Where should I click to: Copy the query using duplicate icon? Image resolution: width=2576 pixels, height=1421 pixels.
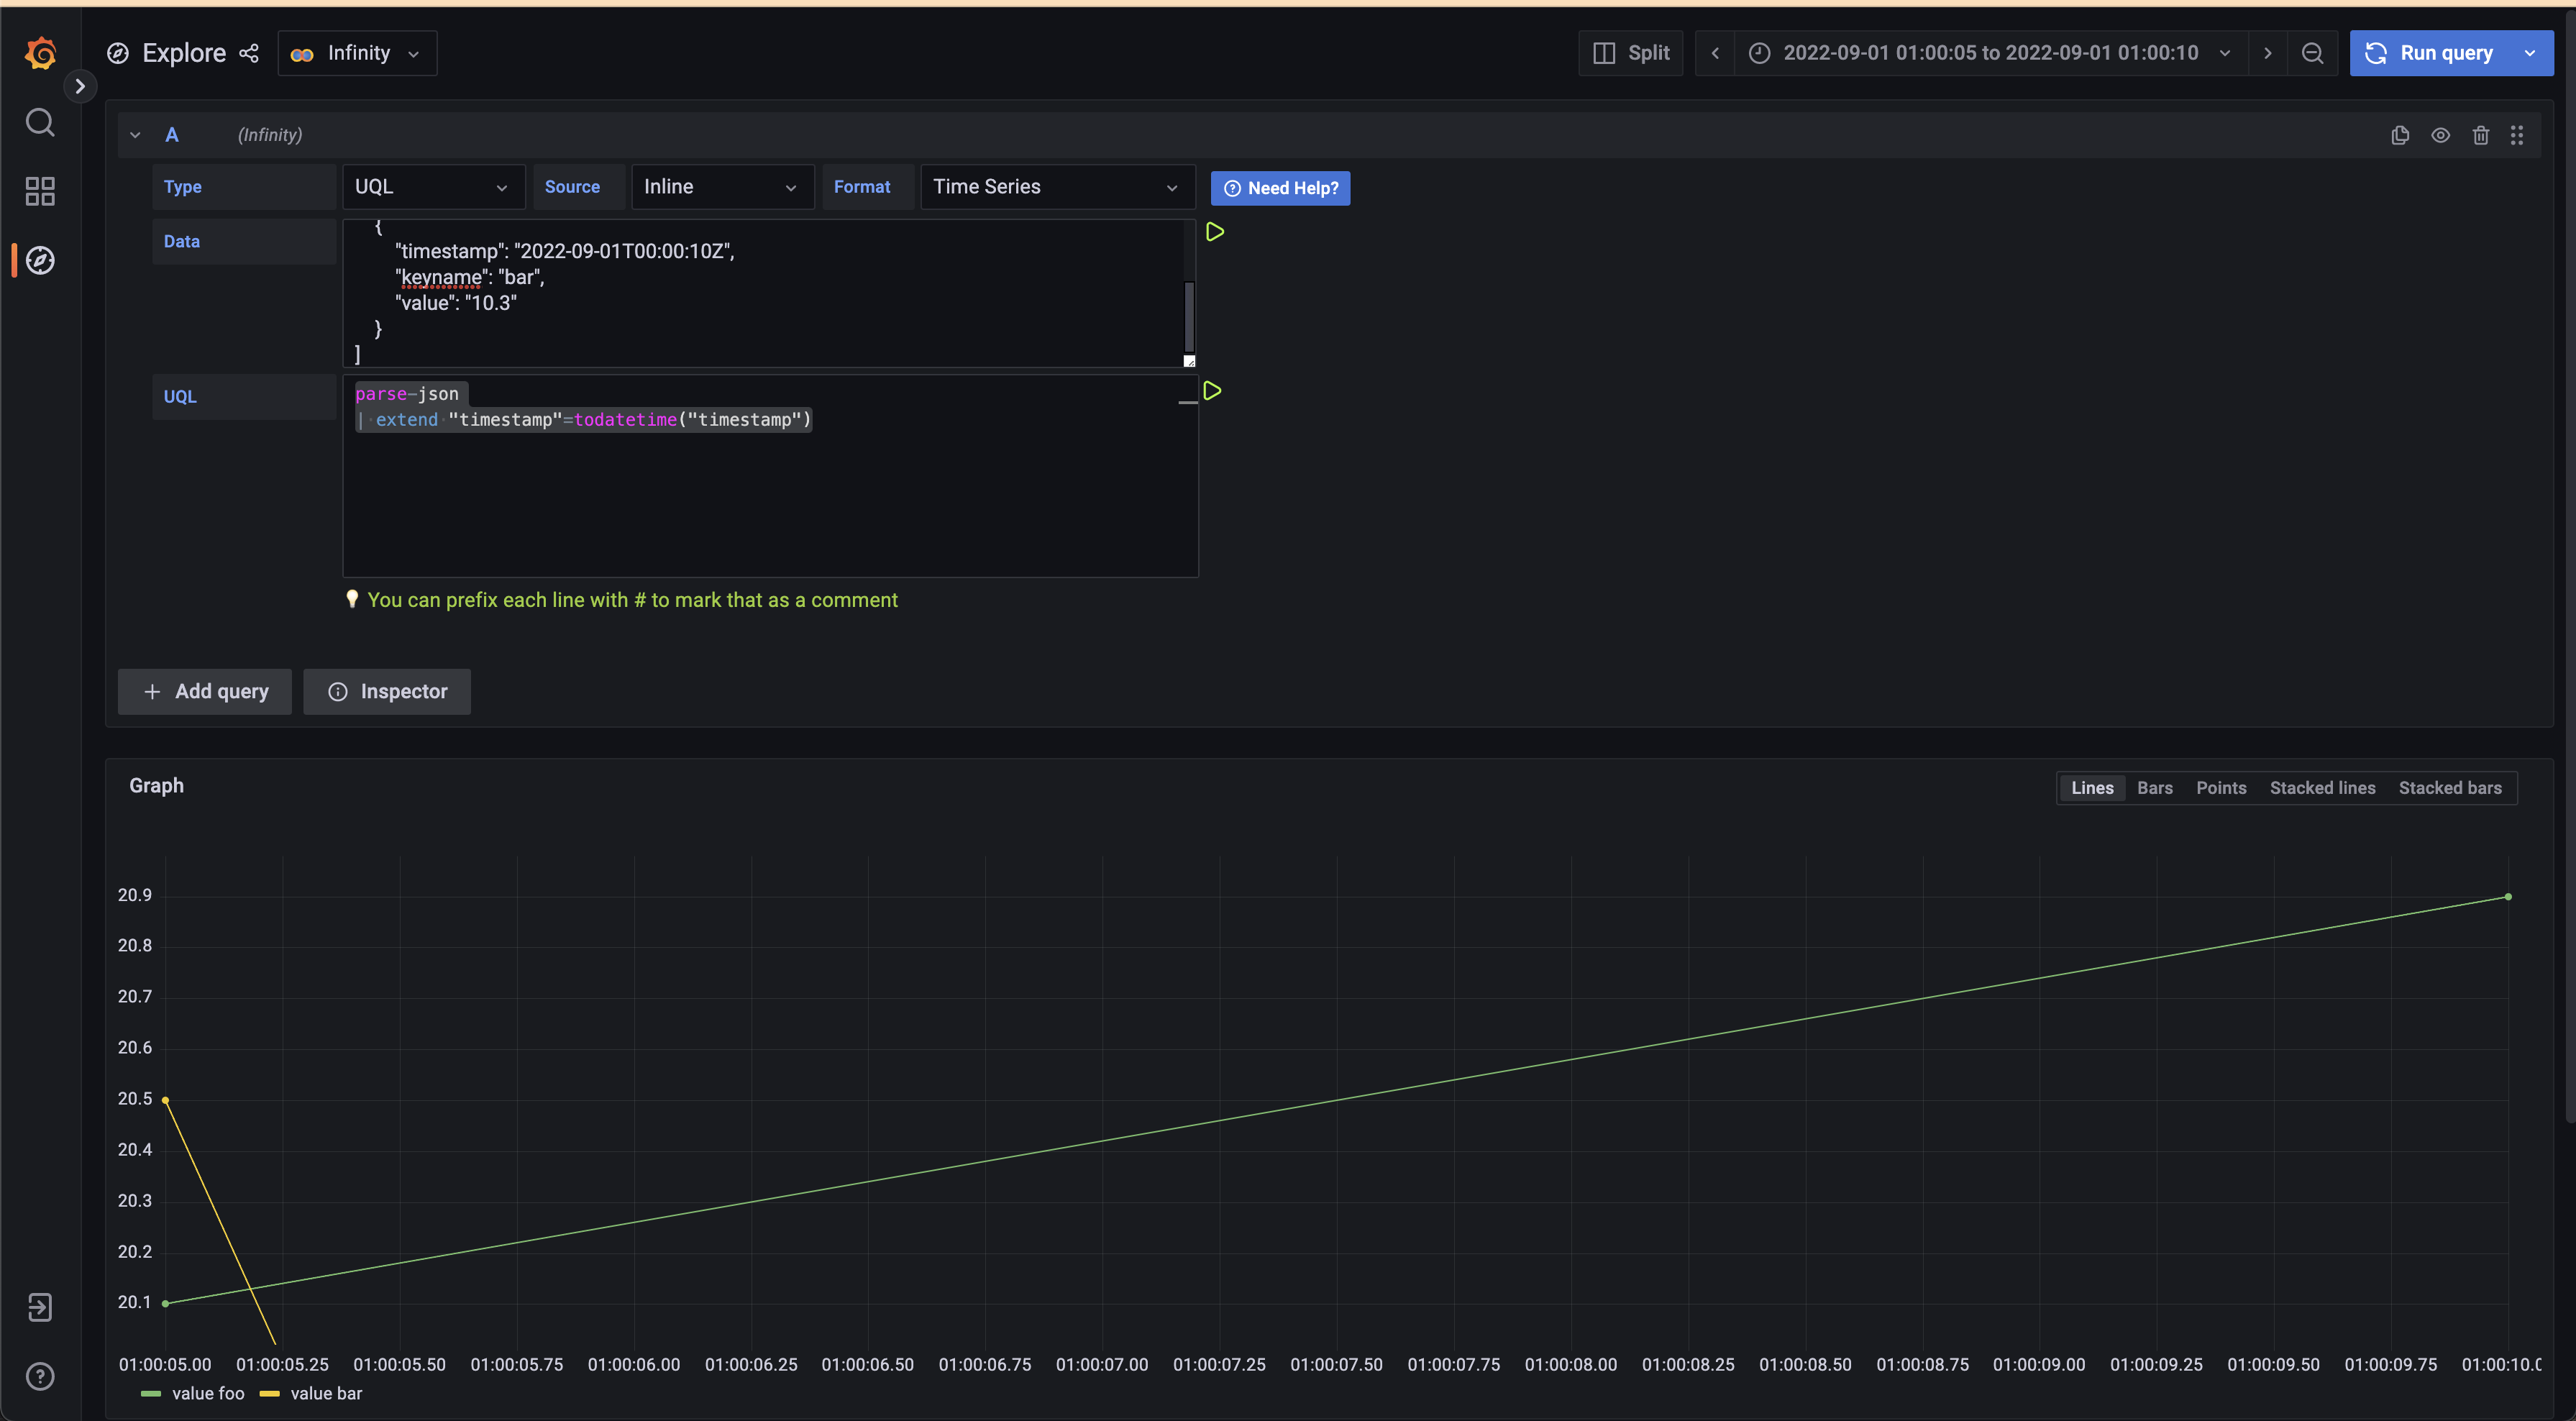tap(2400, 135)
